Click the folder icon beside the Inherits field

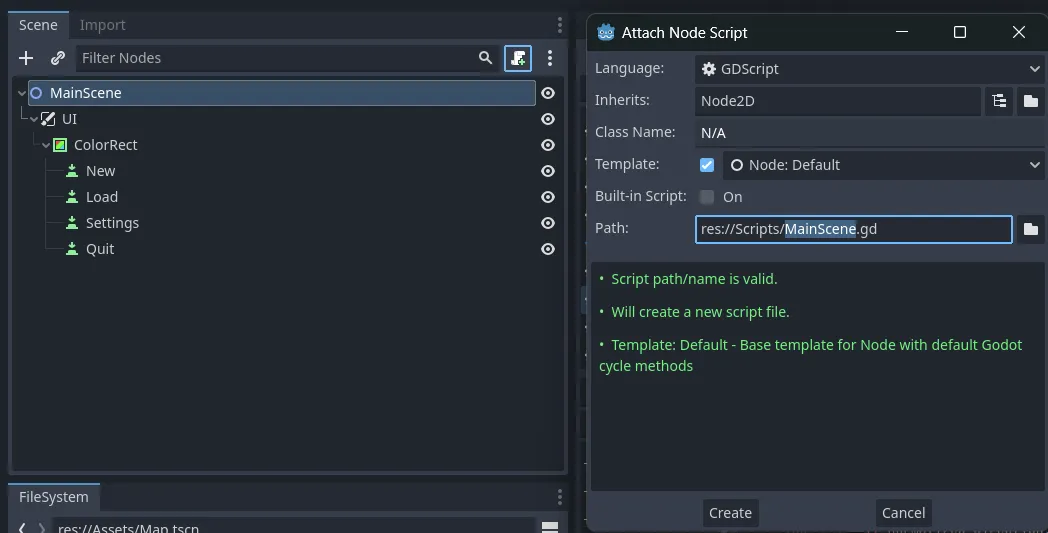[x=1031, y=101]
